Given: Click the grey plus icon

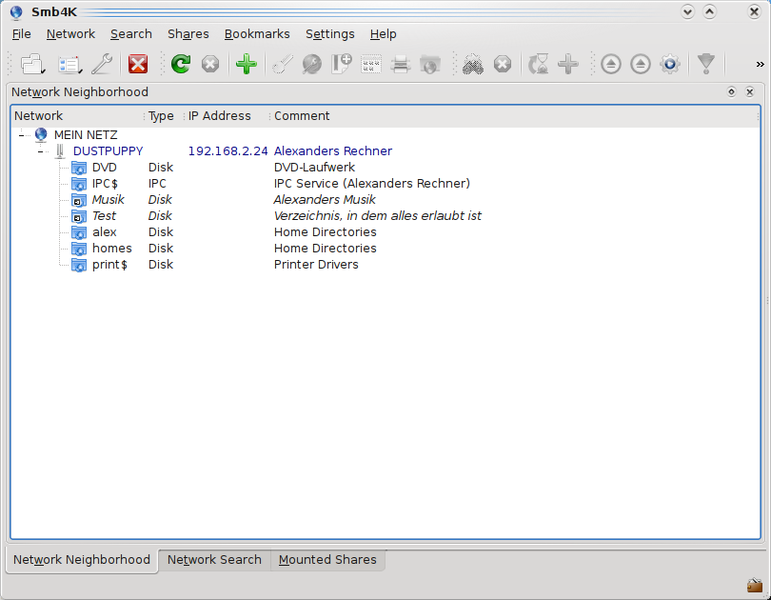Looking at the screenshot, I should pyautogui.click(x=568, y=64).
